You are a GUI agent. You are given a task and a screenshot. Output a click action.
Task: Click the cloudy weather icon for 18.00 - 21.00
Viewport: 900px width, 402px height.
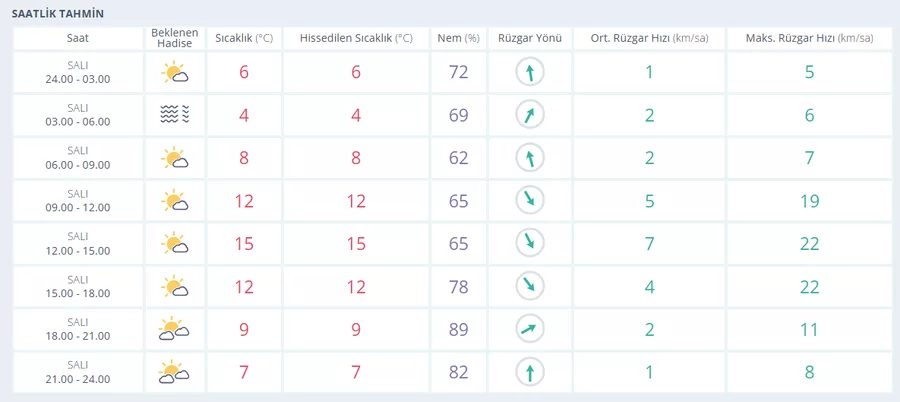(x=174, y=329)
